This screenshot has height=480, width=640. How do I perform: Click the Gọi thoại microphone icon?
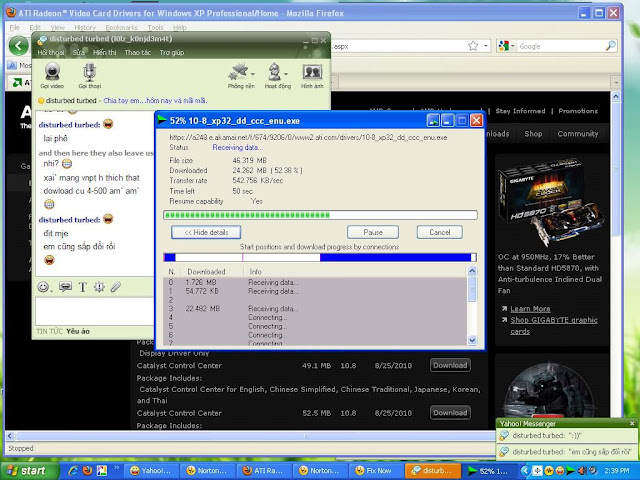(88, 72)
